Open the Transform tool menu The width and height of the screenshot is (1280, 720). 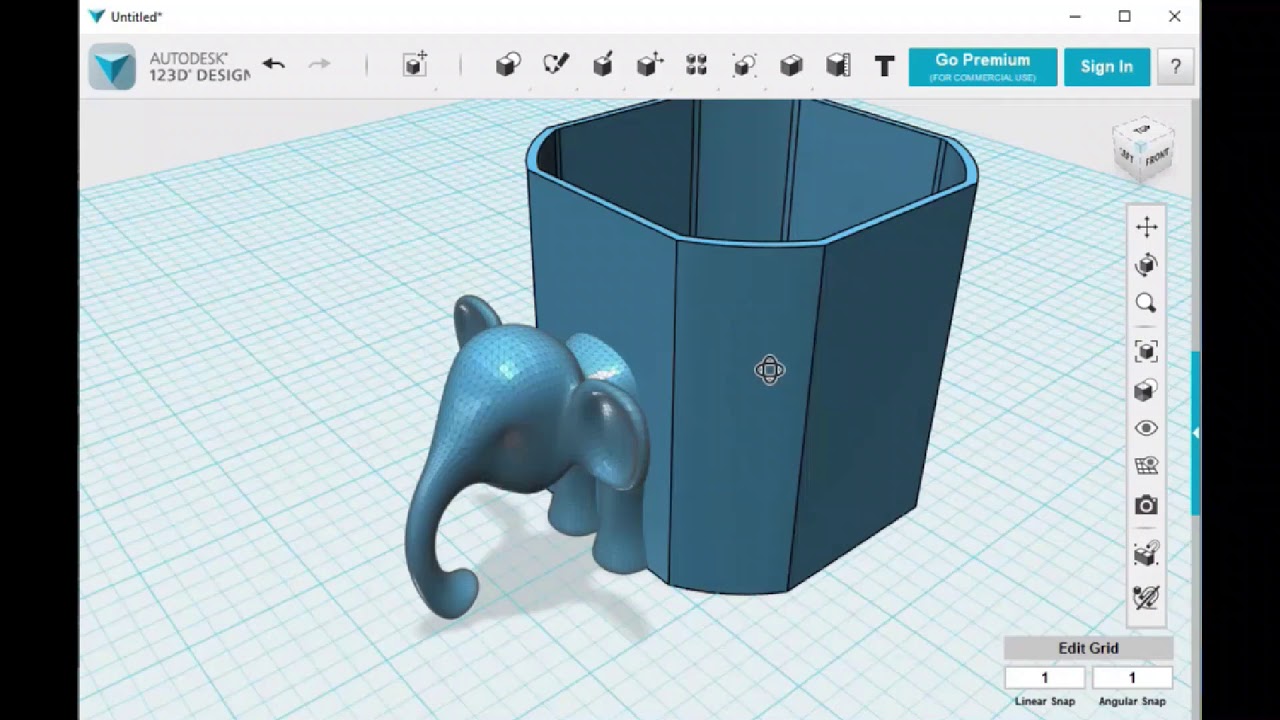(415, 65)
